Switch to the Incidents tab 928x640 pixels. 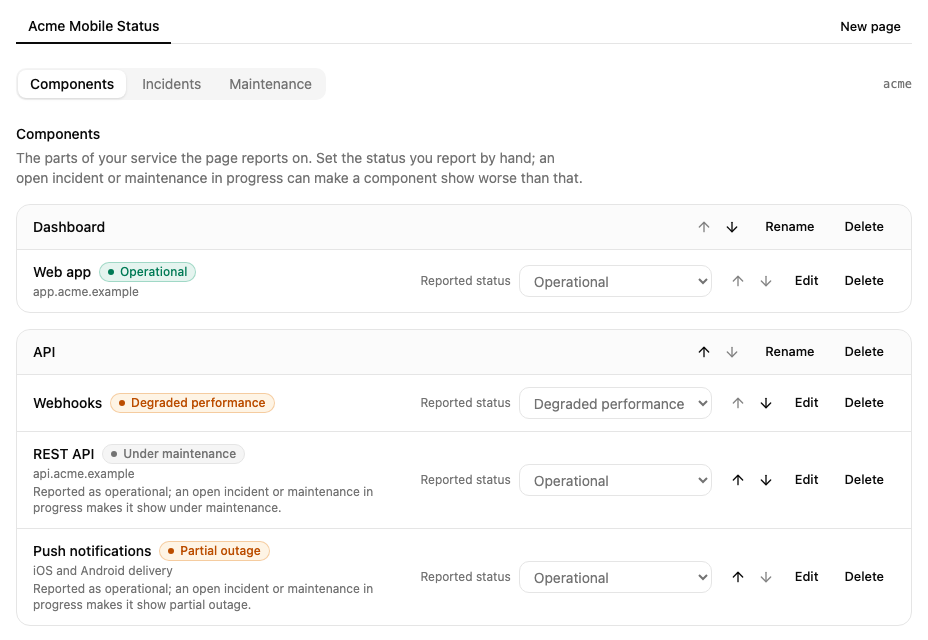pyautogui.click(x=172, y=84)
